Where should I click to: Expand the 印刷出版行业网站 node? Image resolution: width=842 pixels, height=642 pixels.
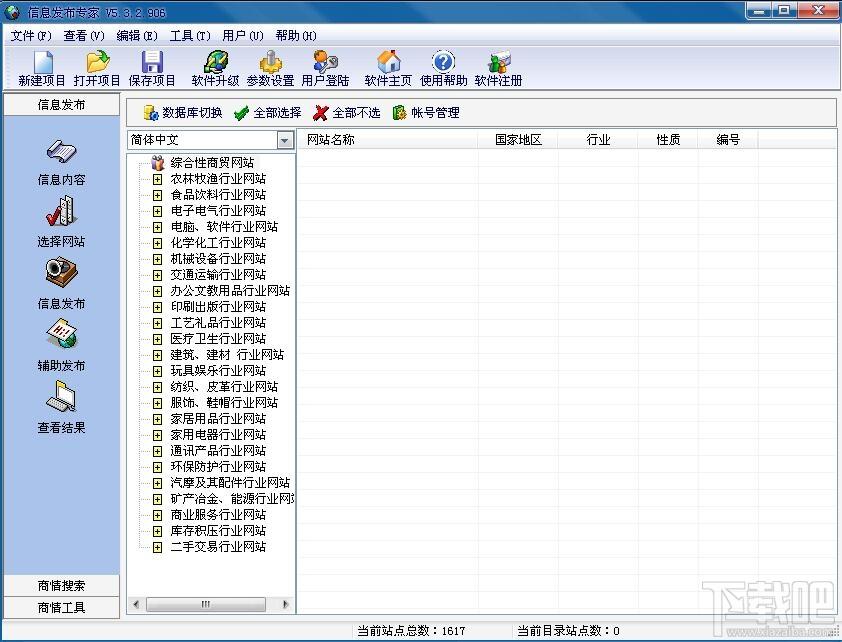point(157,307)
